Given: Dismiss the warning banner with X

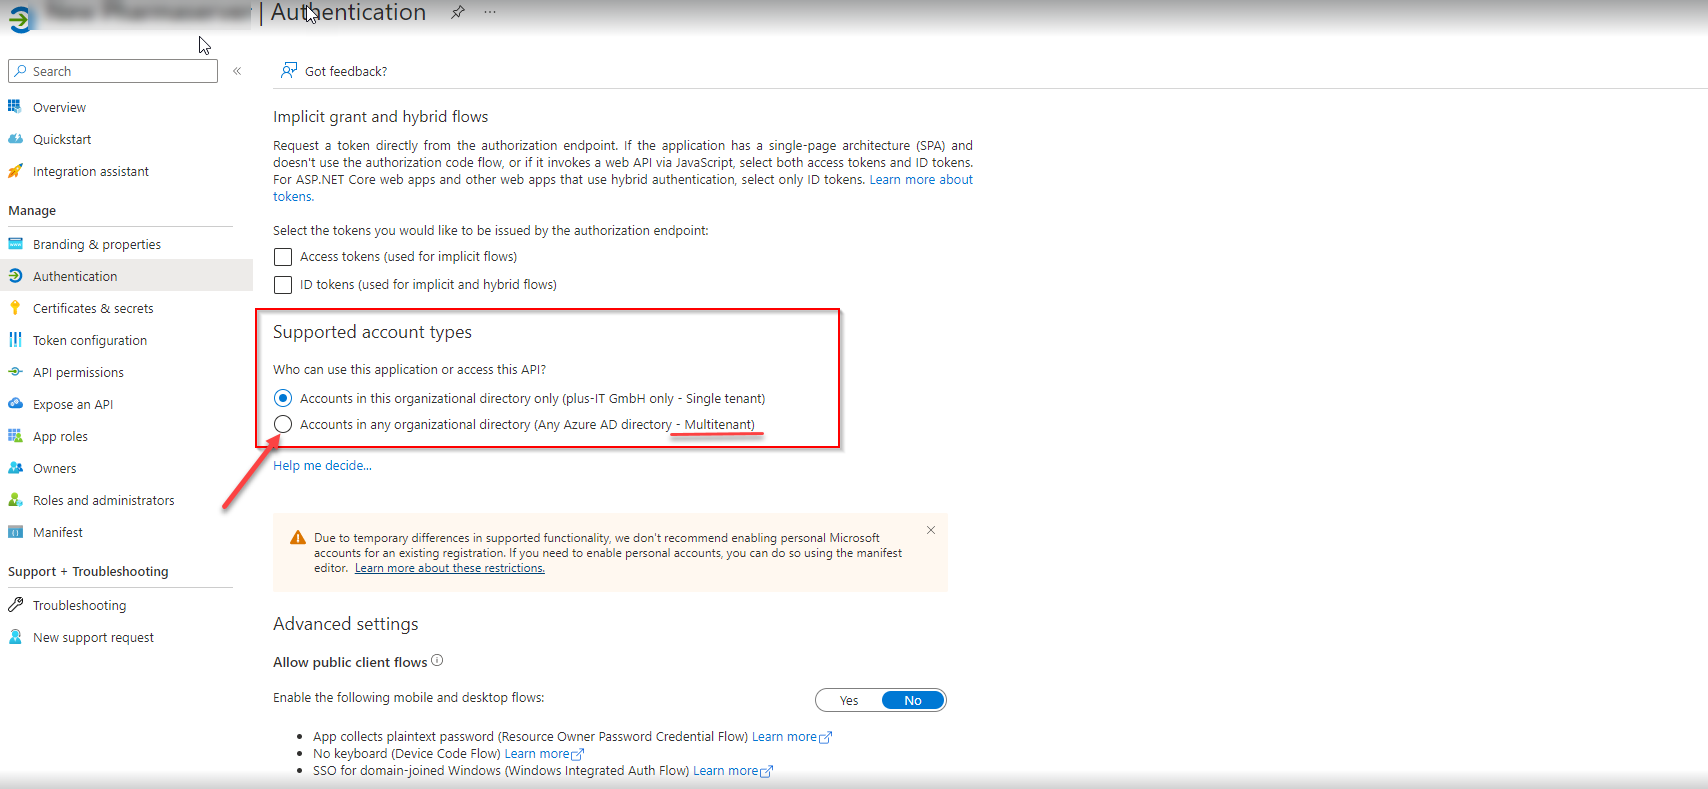Looking at the screenshot, I should (x=930, y=530).
